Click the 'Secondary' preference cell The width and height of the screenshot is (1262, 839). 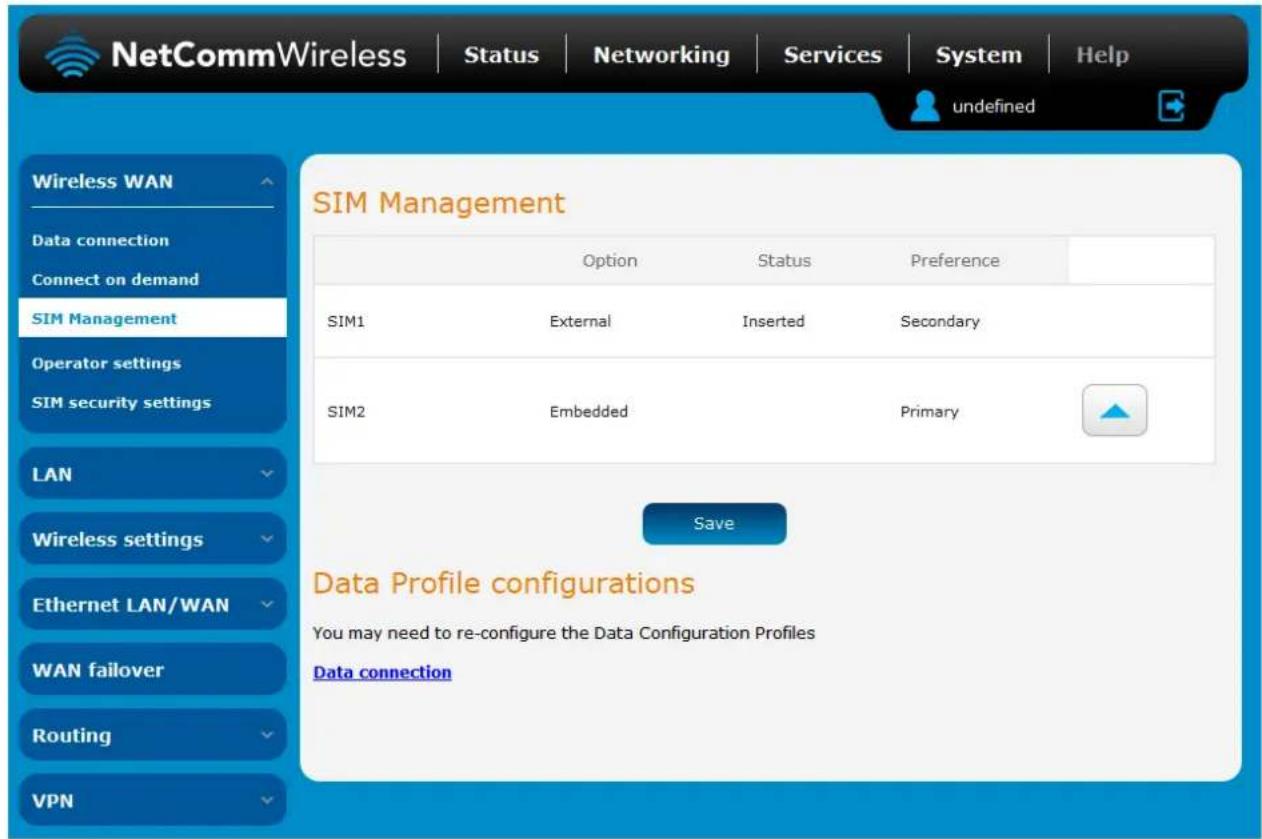pyautogui.click(x=940, y=322)
